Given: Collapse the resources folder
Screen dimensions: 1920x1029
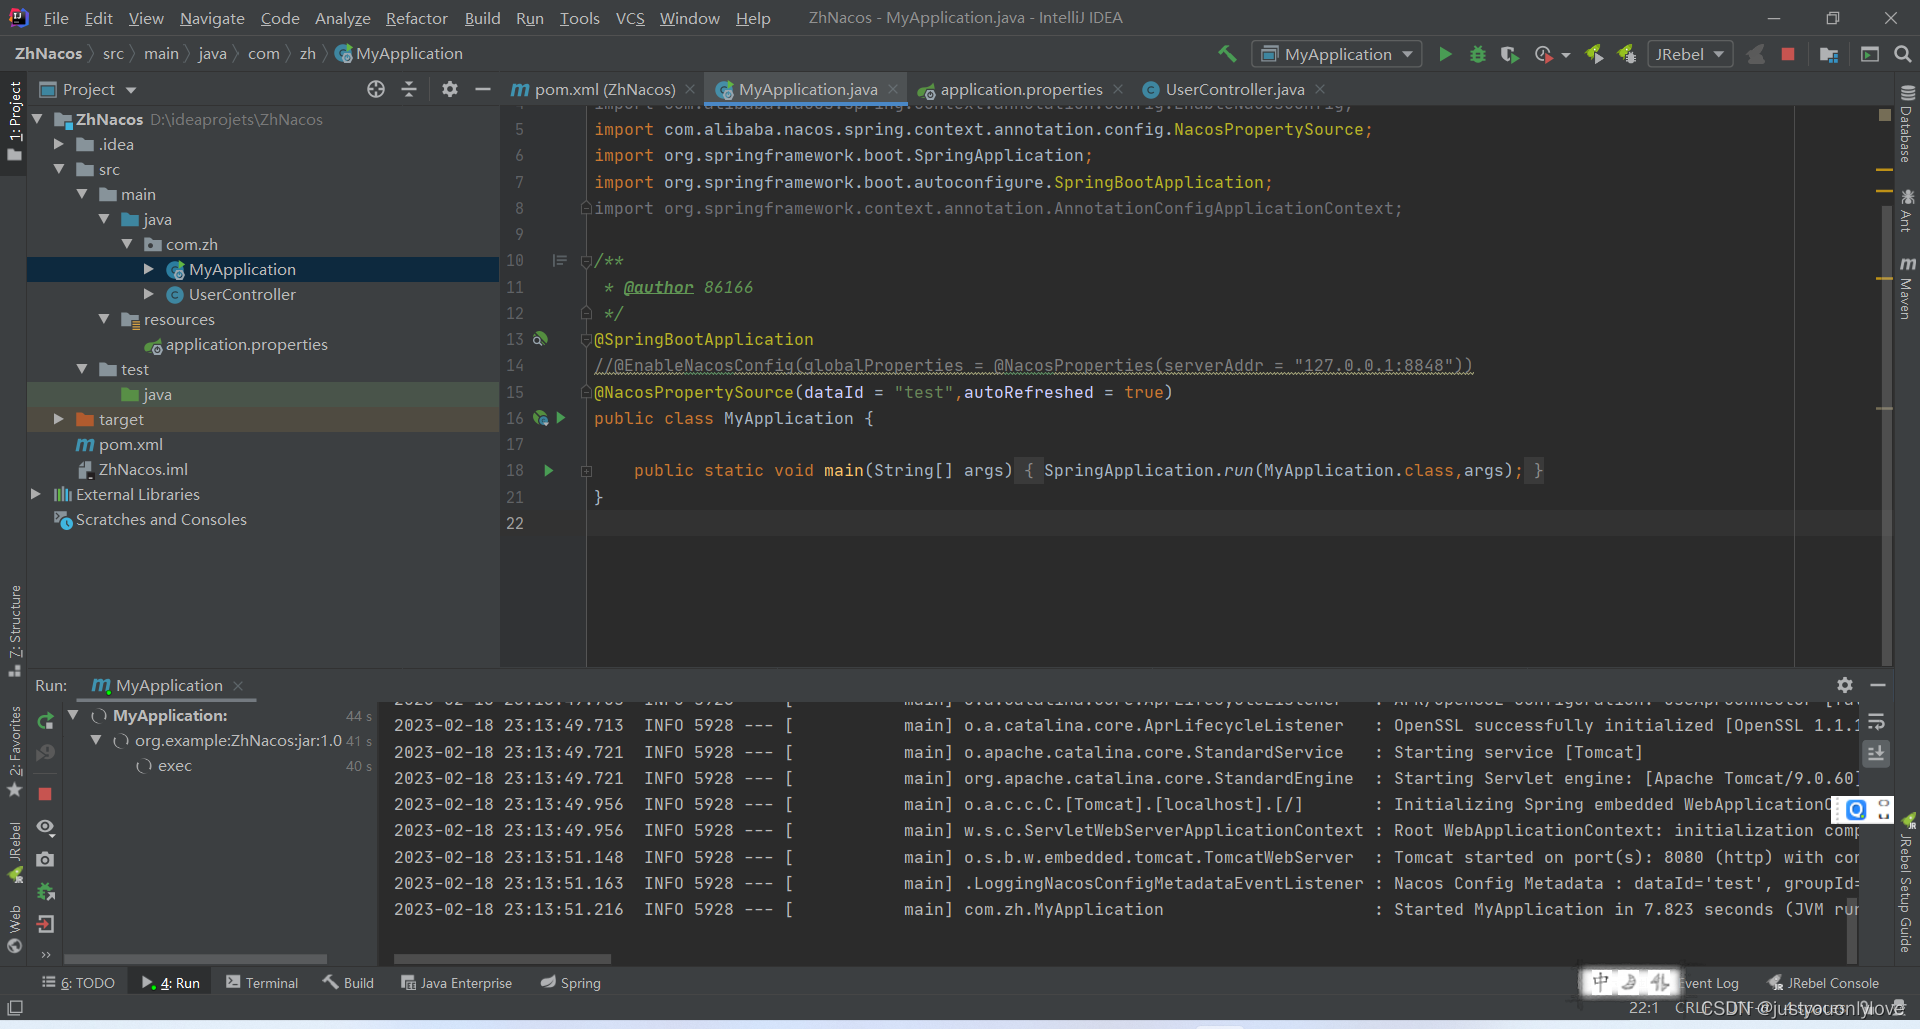Looking at the screenshot, I should 104,319.
